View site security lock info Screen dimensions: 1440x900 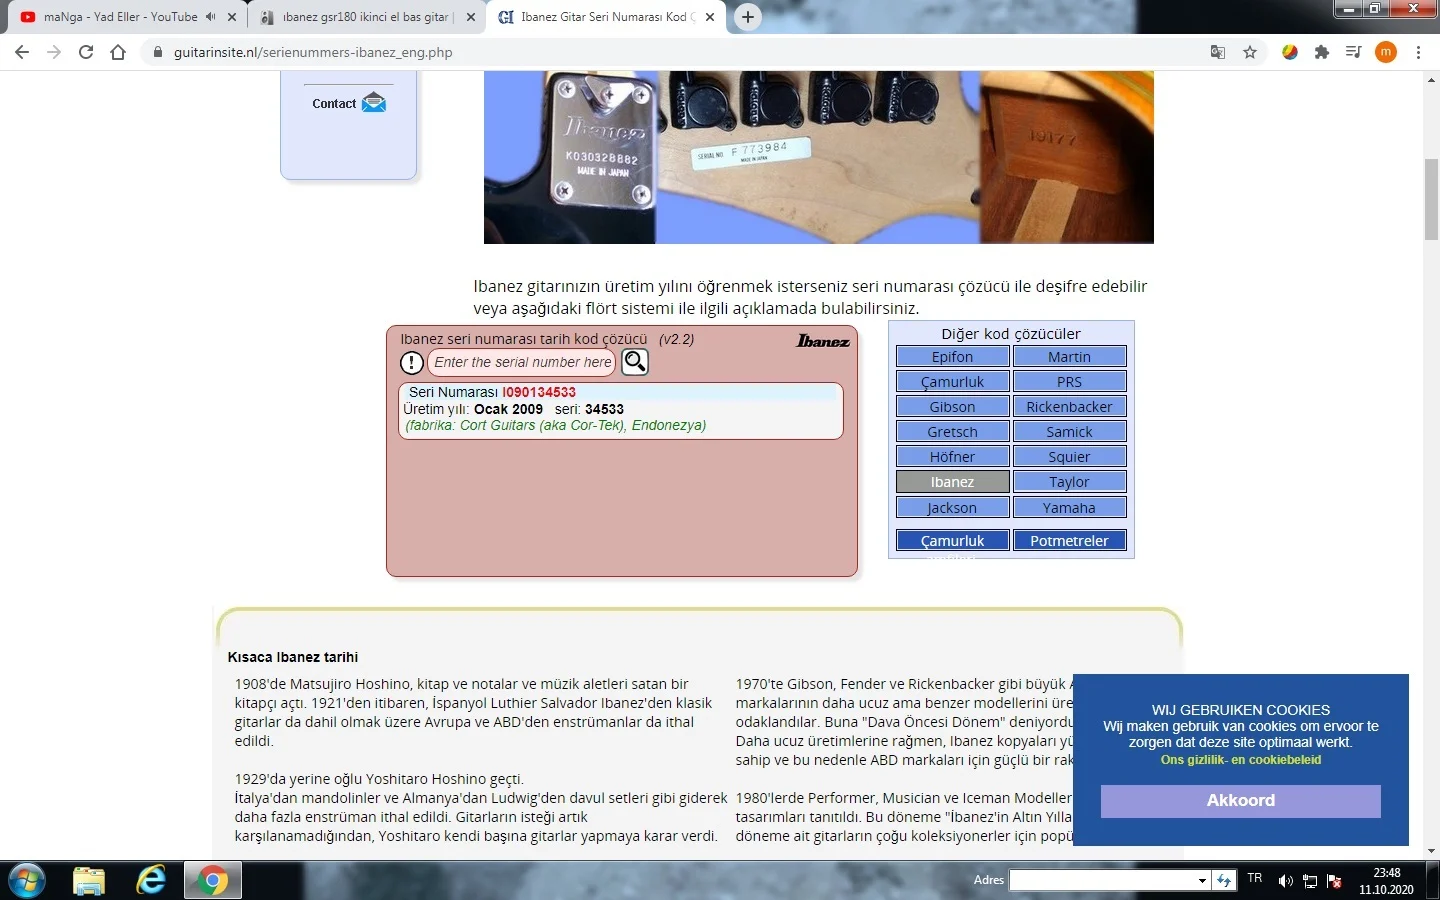(157, 52)
